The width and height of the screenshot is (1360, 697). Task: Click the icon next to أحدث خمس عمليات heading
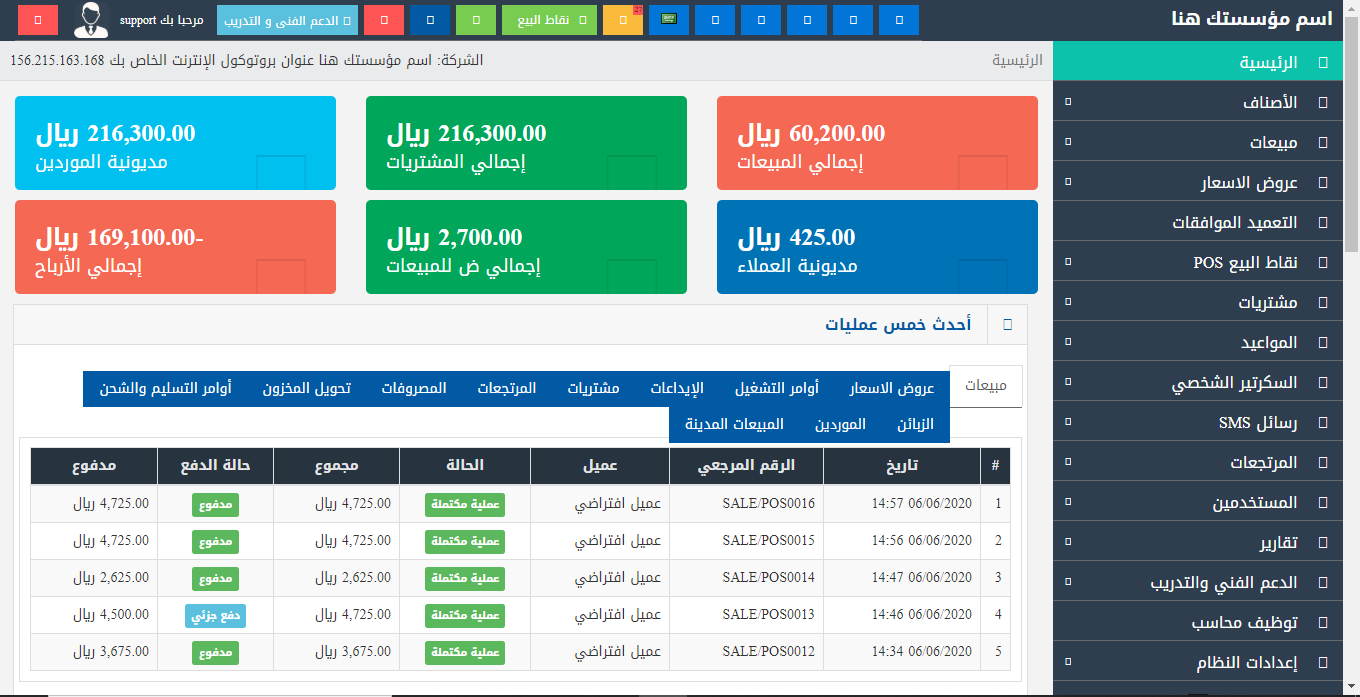click(1007, 325)
